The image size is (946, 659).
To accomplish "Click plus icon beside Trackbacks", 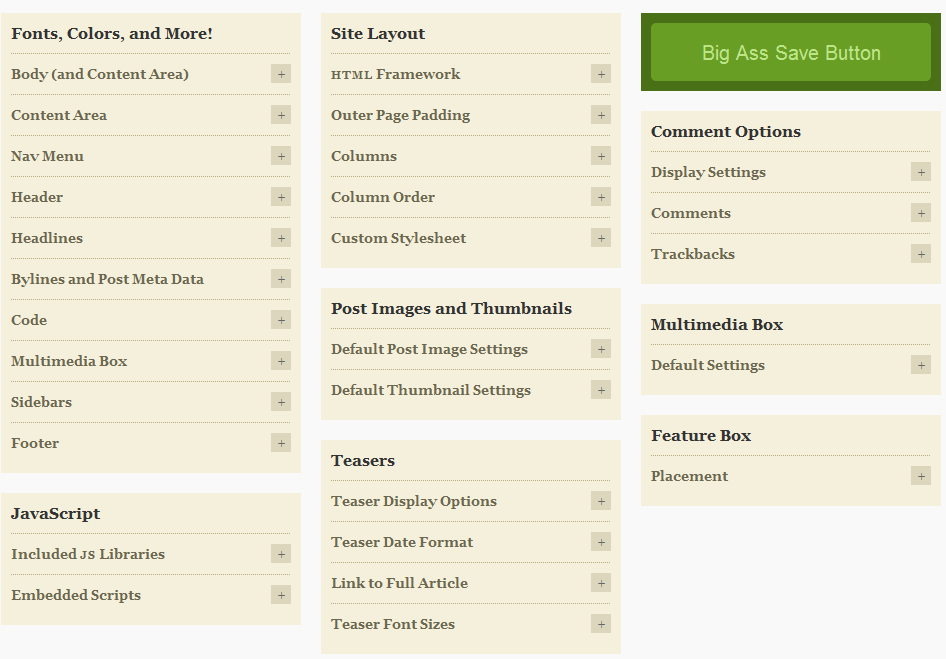I will [921, 254].
